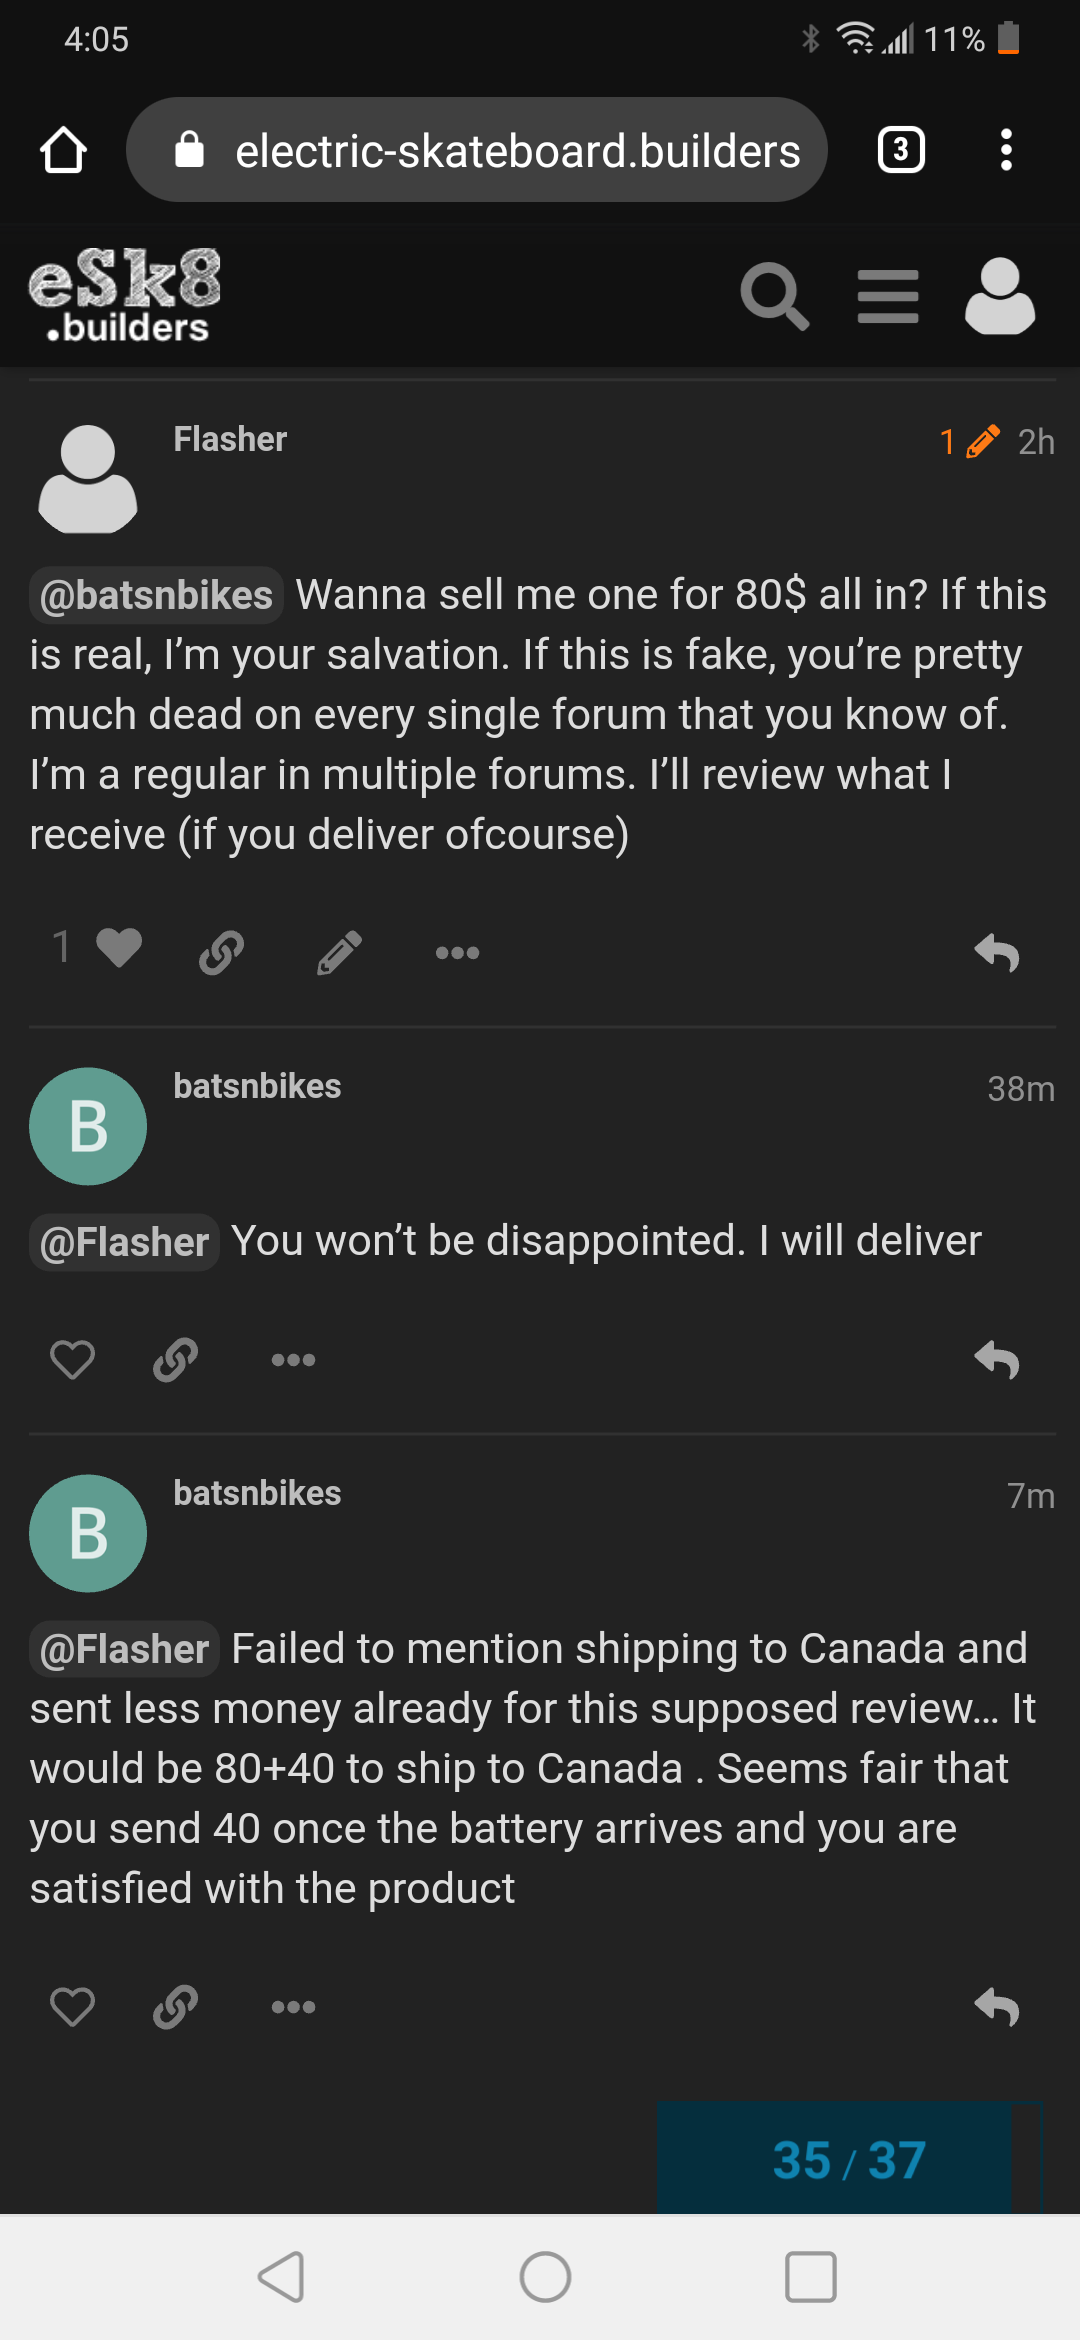Tap the browser home icon

[x=63, y=151]
